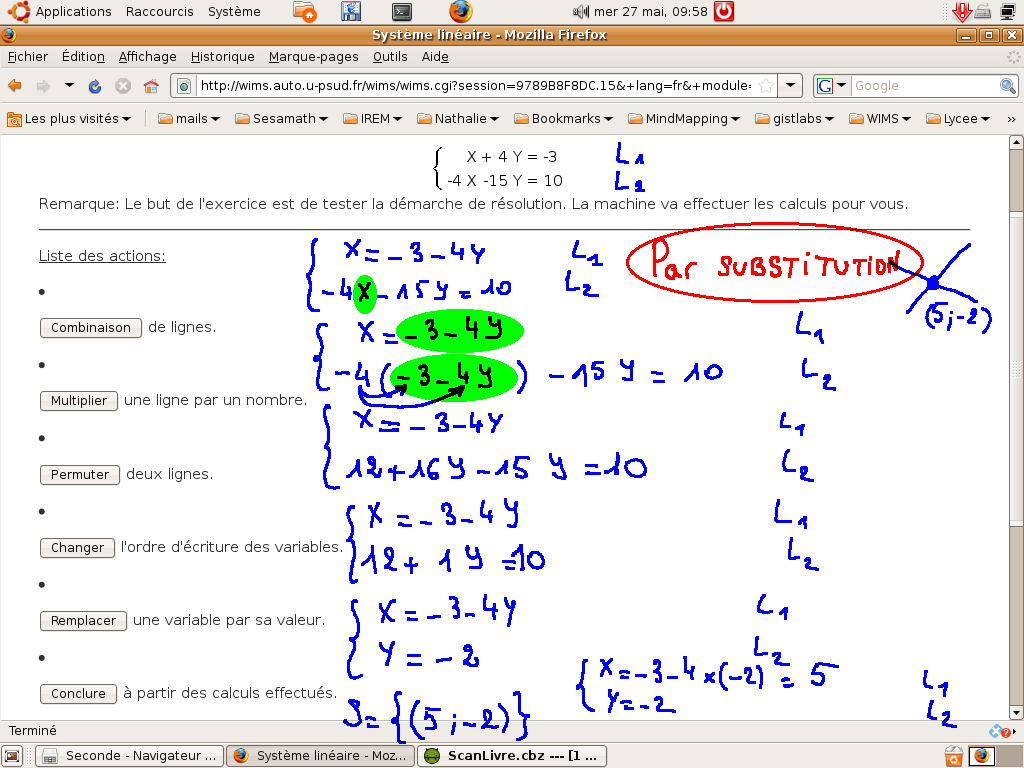This screenshot has width=1024, height=768.
Task: Open the URL history dropdown arrow
Action: tap(790, 86)
